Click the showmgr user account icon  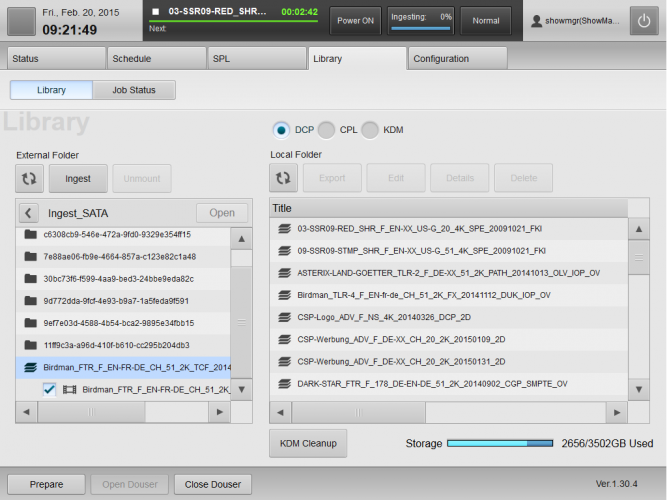point(537,21)
